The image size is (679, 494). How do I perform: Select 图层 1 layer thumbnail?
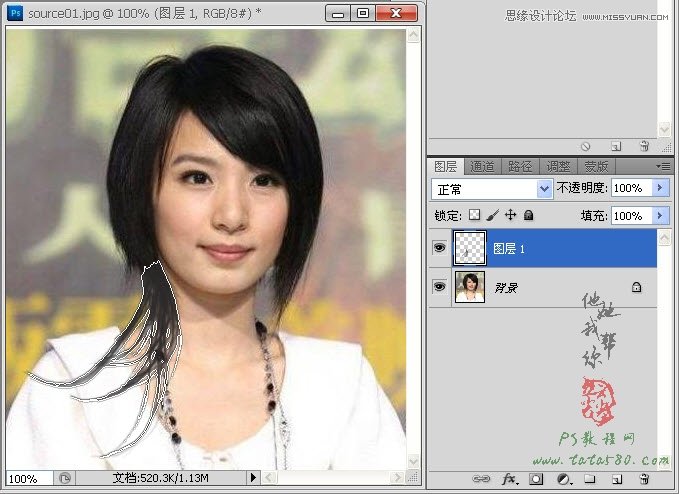coord(470,248)
